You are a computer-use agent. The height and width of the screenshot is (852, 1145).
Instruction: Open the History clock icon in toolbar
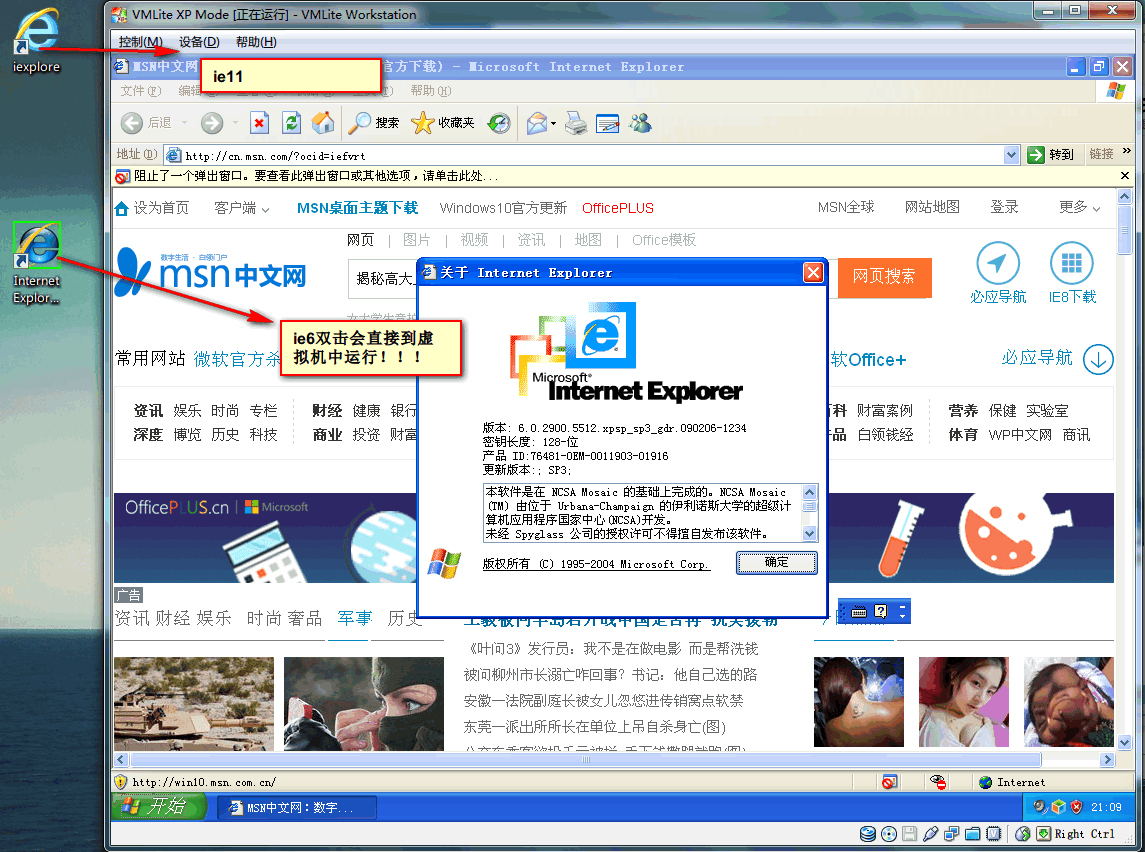[499, 123]
